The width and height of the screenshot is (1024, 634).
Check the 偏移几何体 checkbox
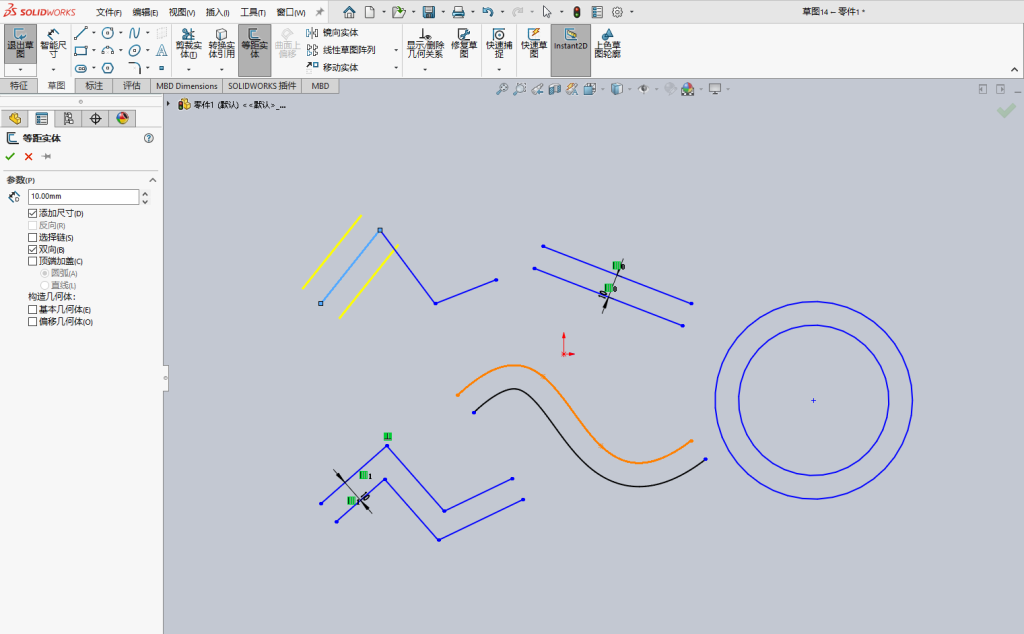33,321
